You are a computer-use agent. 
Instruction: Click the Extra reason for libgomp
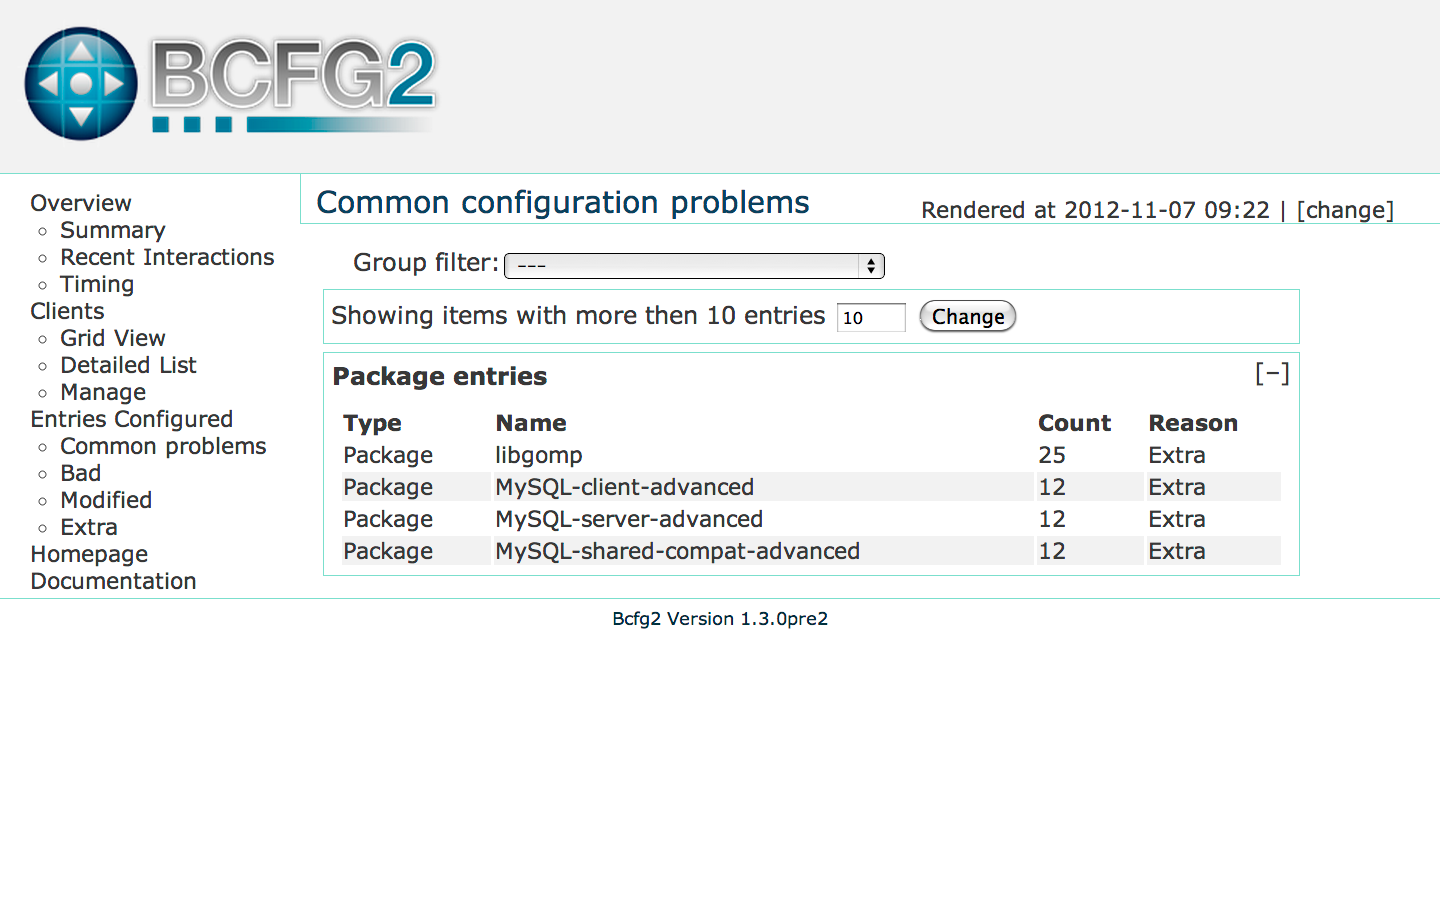pyautogui.click(x=1177, y=455)
